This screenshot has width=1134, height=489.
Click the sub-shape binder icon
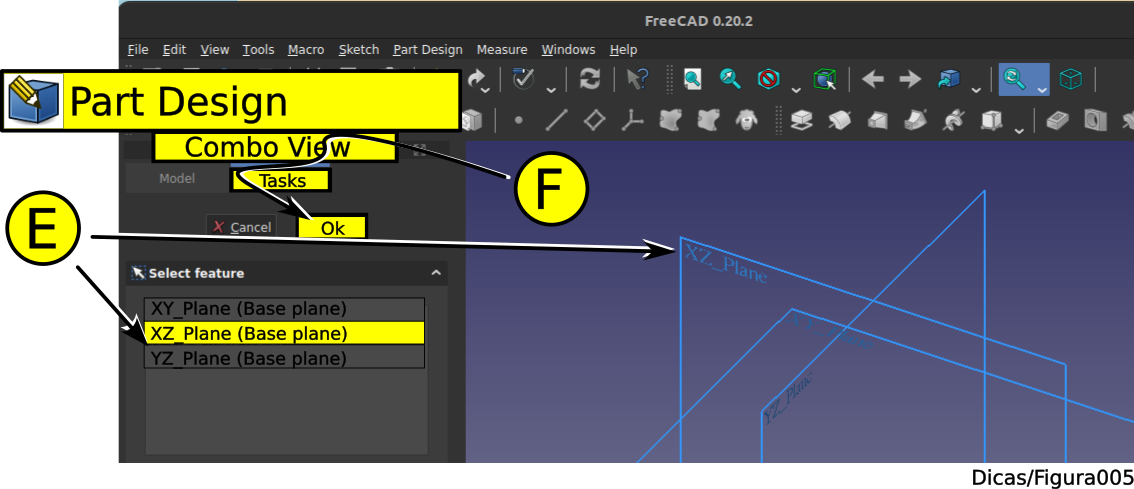tap(709, 120)
